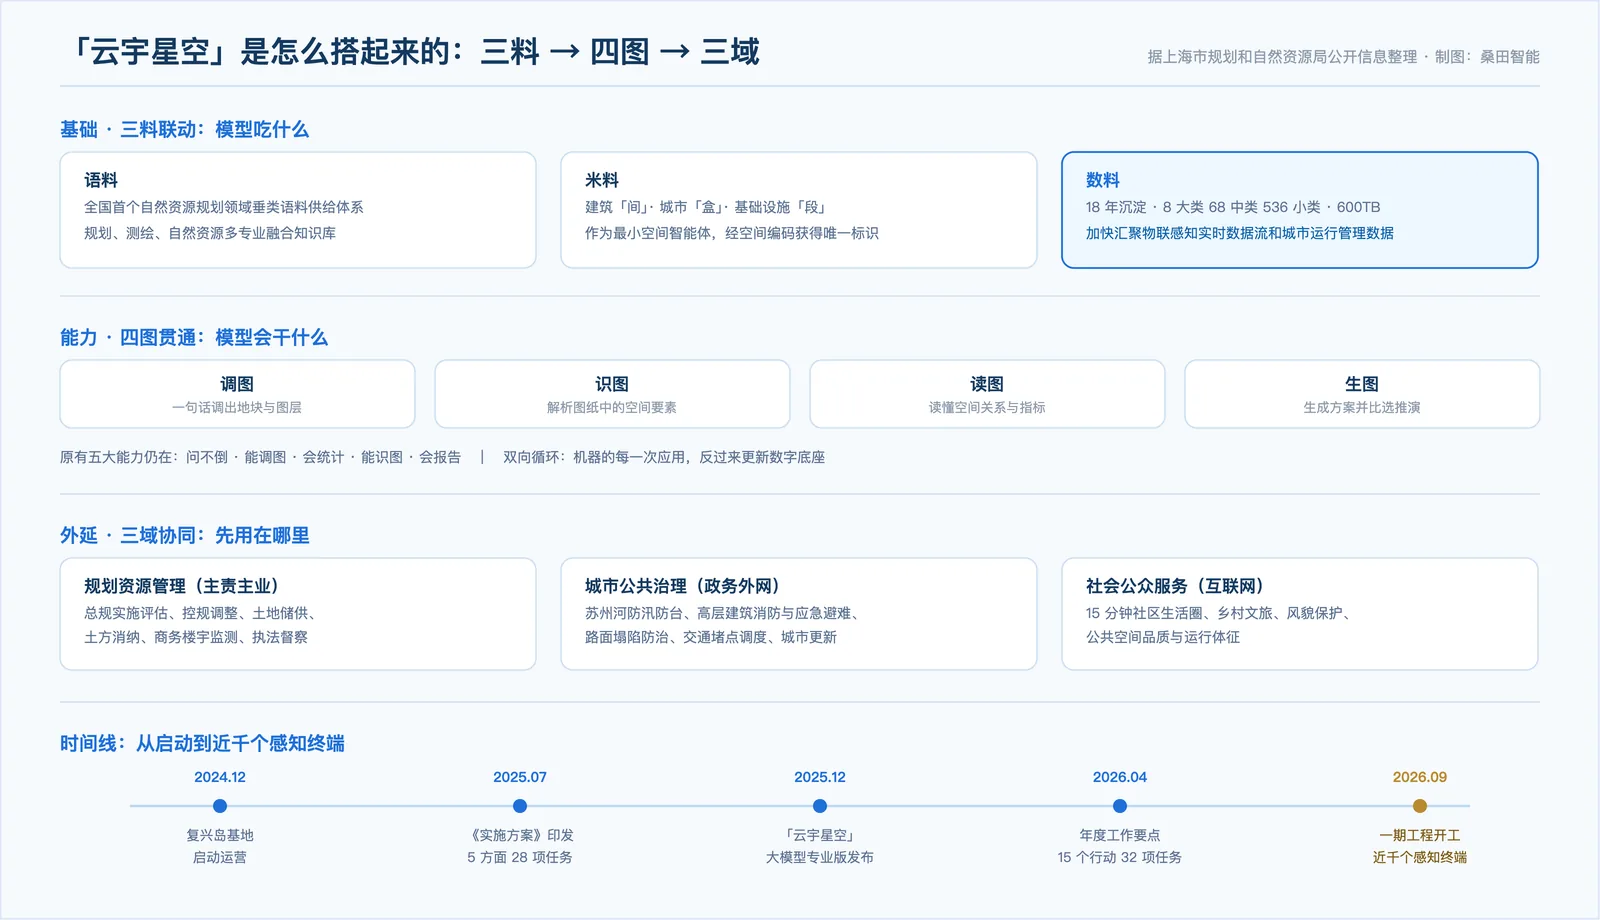Click text 公共空间品质与运行体征
Viewport: 1600px width, 920px height.
tap(1163, 637)
